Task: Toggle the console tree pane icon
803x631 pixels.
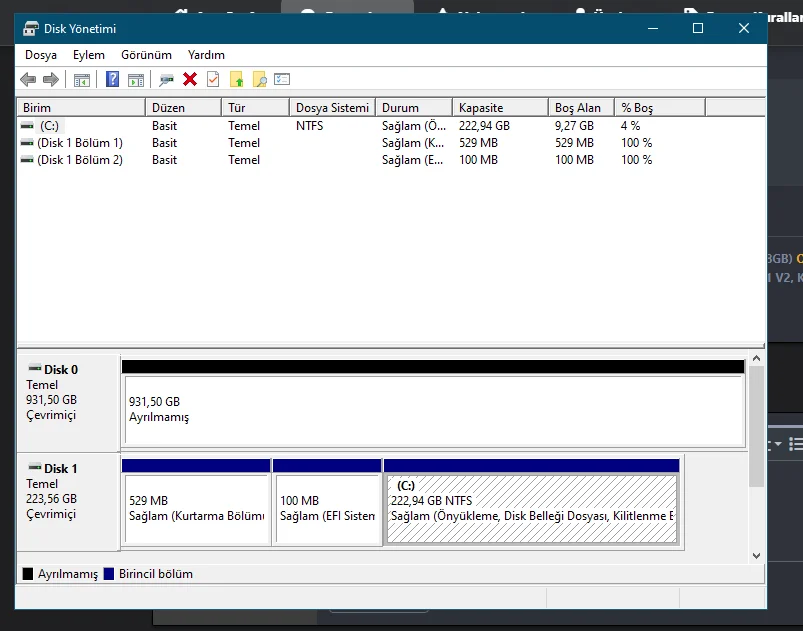Action: click(x=82, y=80)
